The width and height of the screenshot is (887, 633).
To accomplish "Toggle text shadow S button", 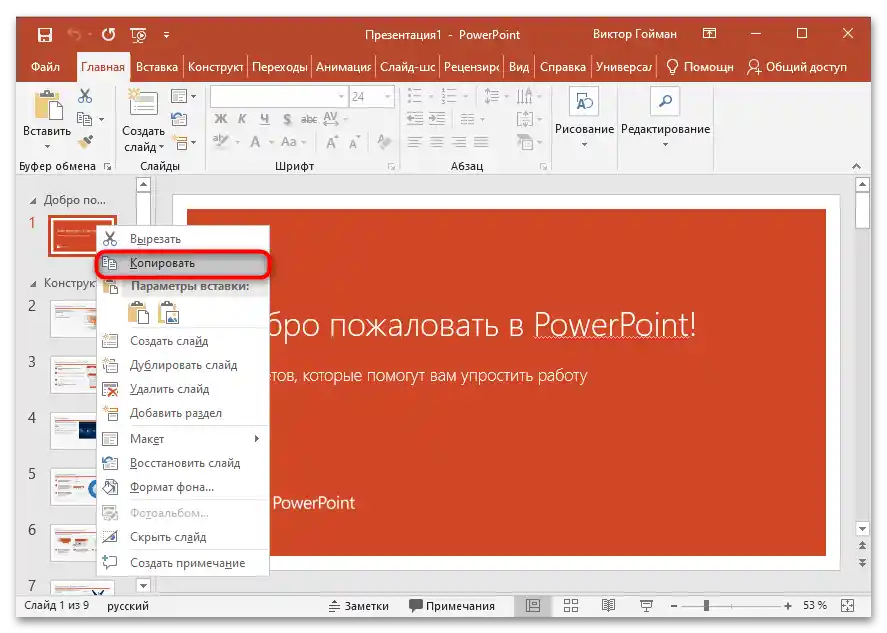I will [287, 119].
